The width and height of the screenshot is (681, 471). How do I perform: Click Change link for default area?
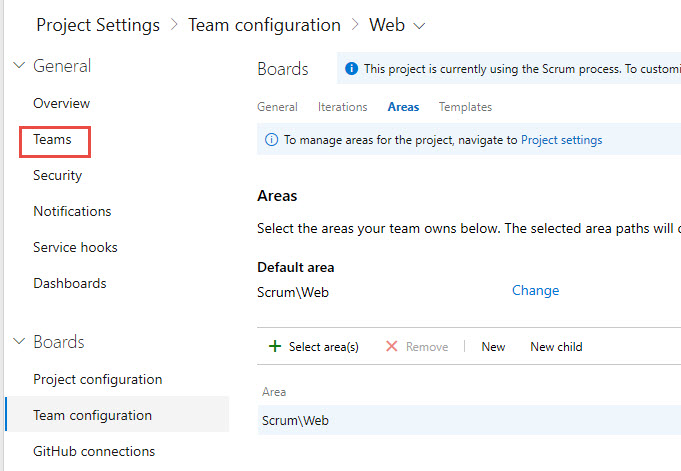535,291
